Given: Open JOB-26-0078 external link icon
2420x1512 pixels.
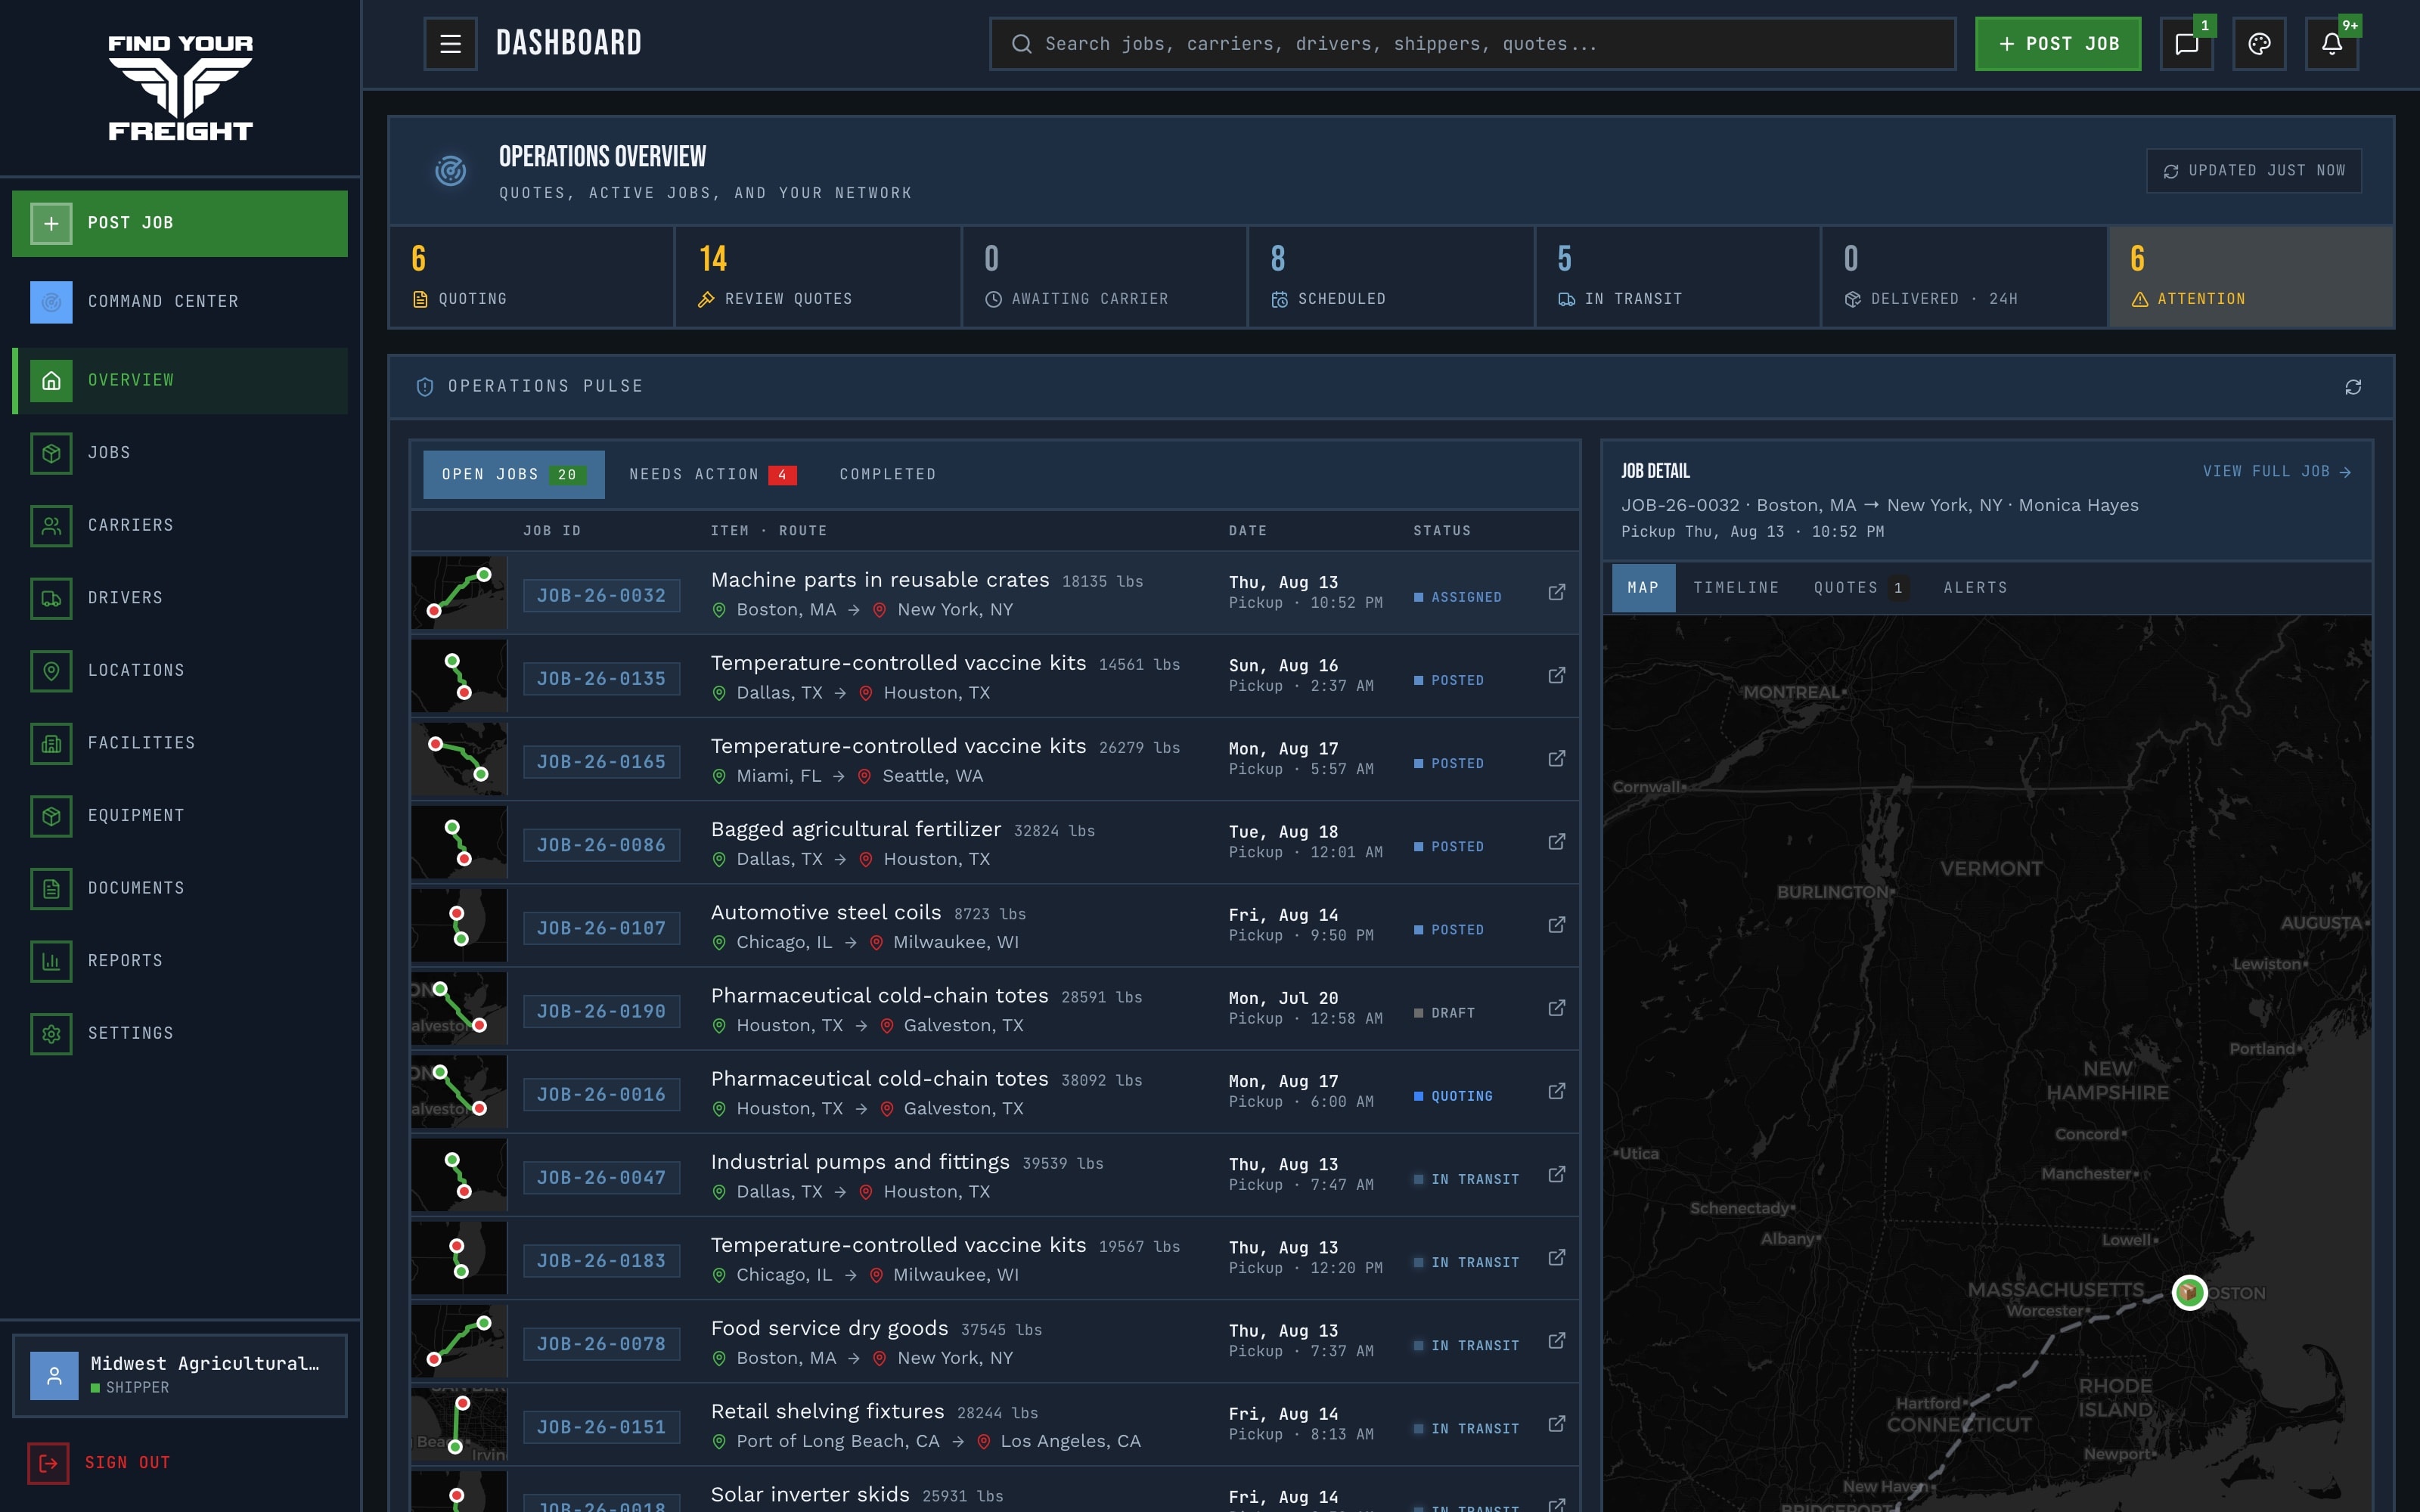Looking at the screenshot, I should 1556,1340.
